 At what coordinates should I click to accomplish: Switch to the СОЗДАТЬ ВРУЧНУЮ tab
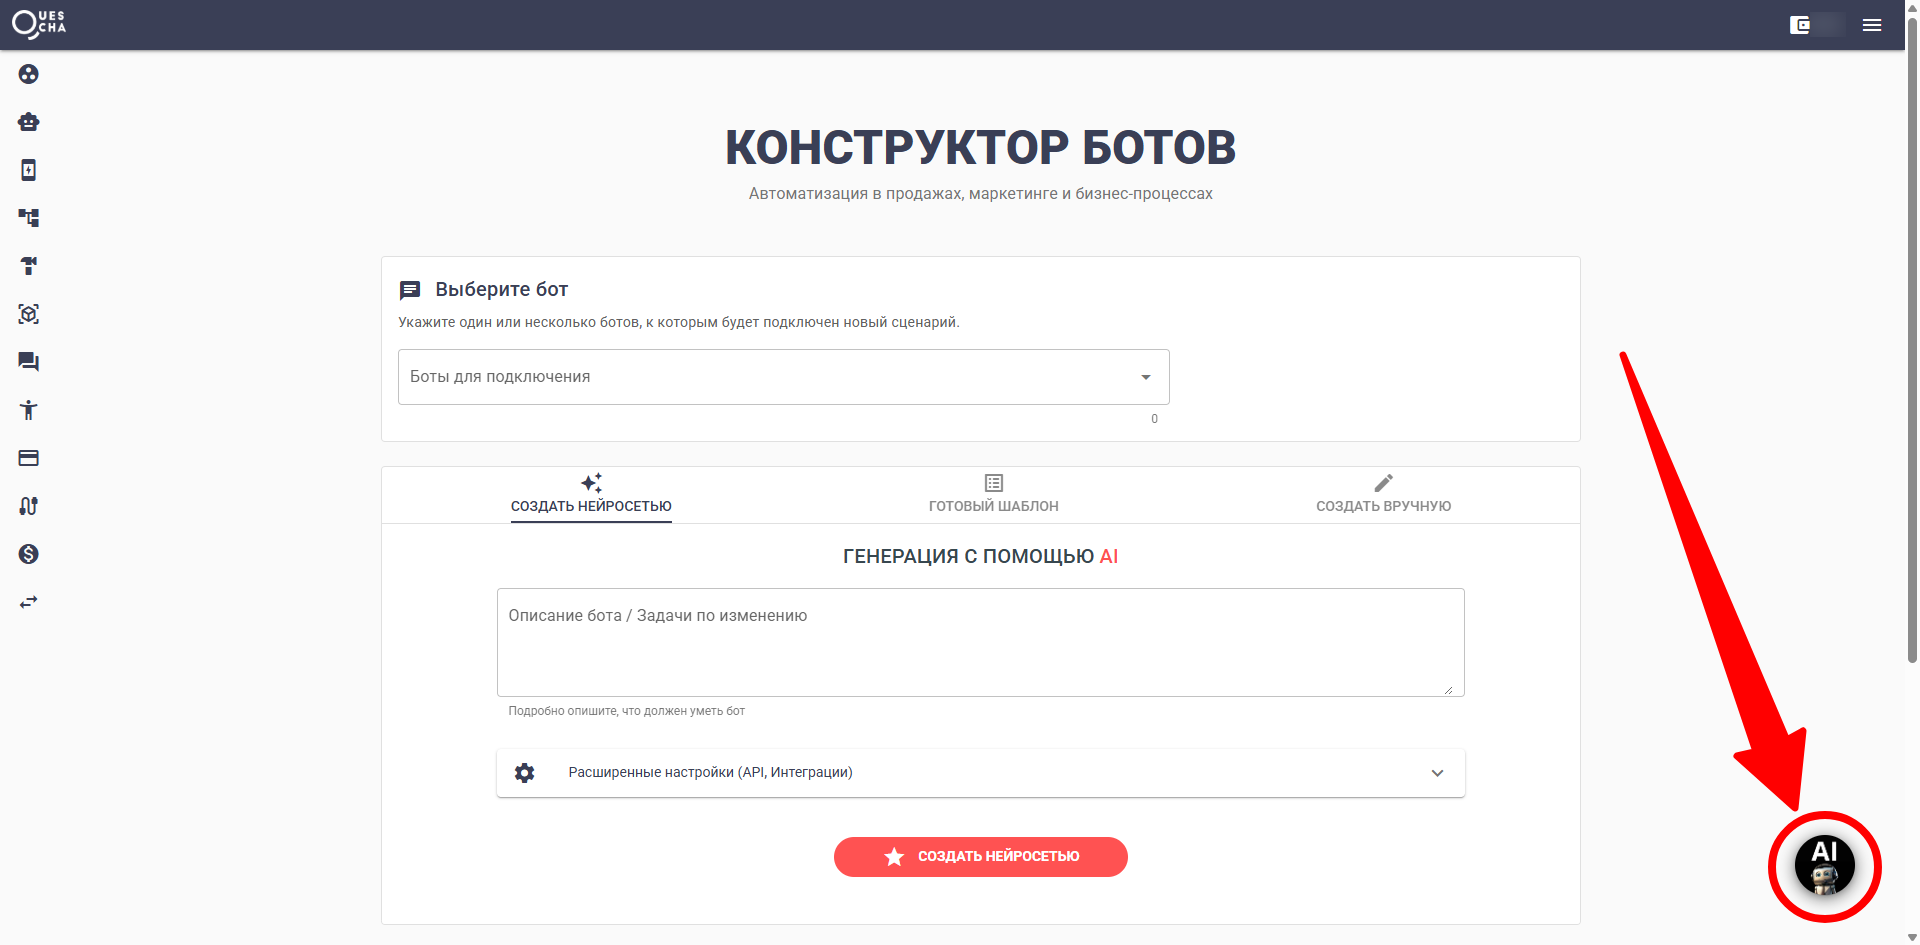tap(1383, 494)
